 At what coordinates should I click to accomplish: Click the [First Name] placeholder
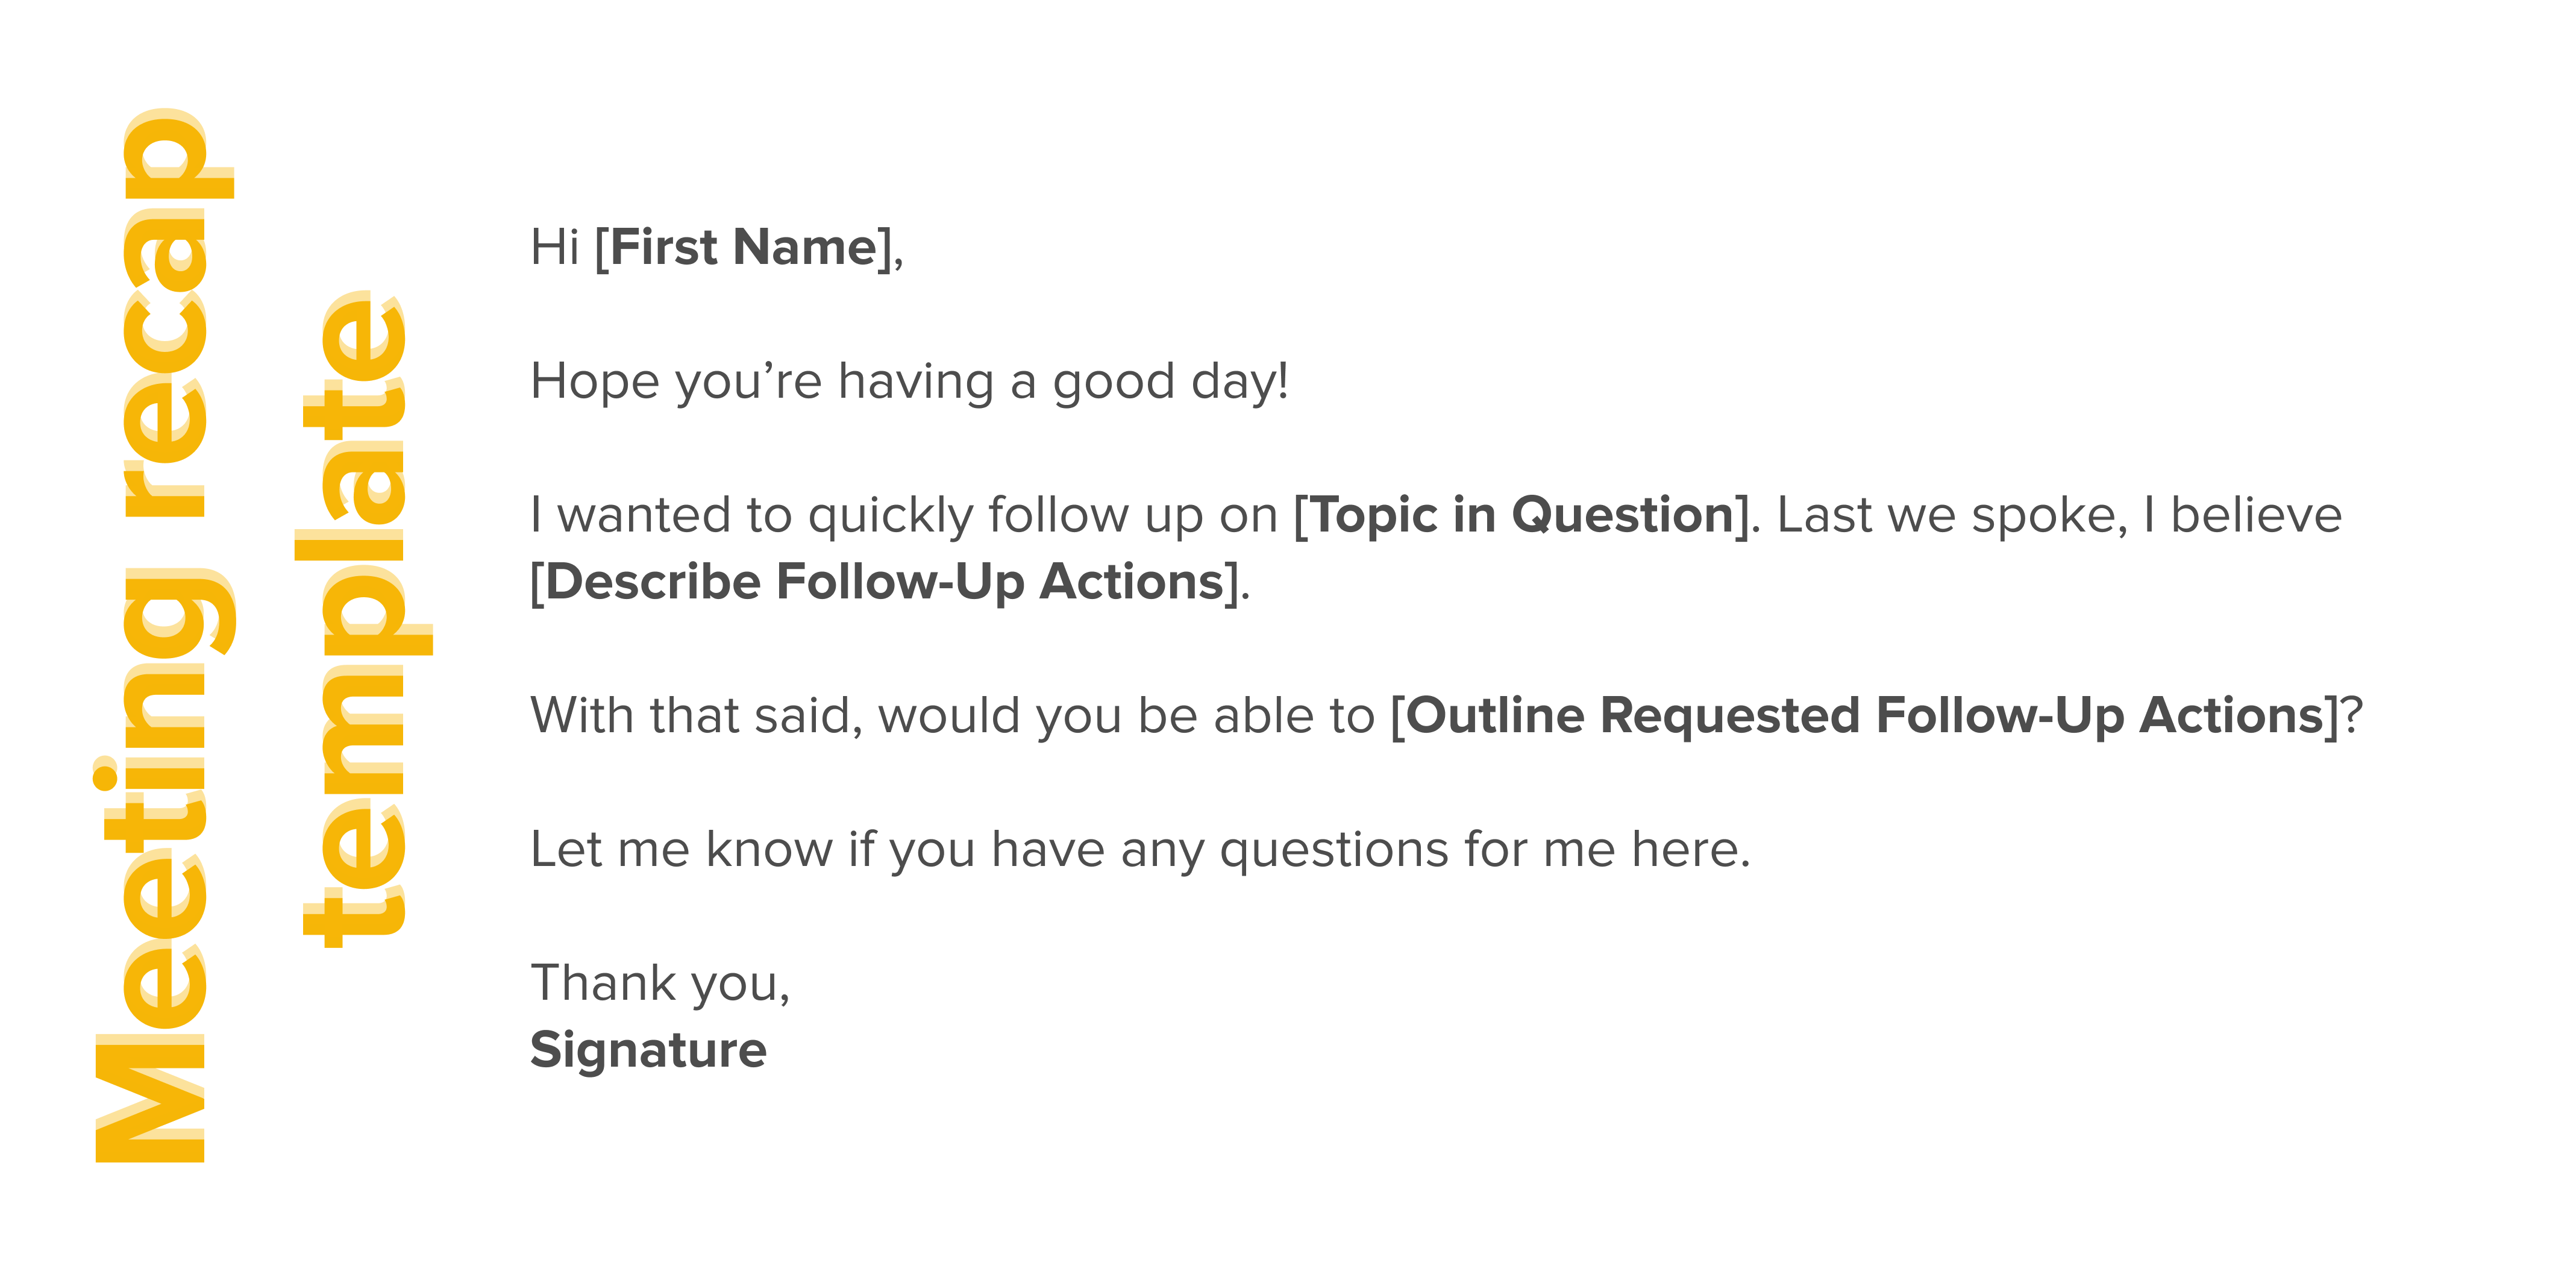pos(747,247)
